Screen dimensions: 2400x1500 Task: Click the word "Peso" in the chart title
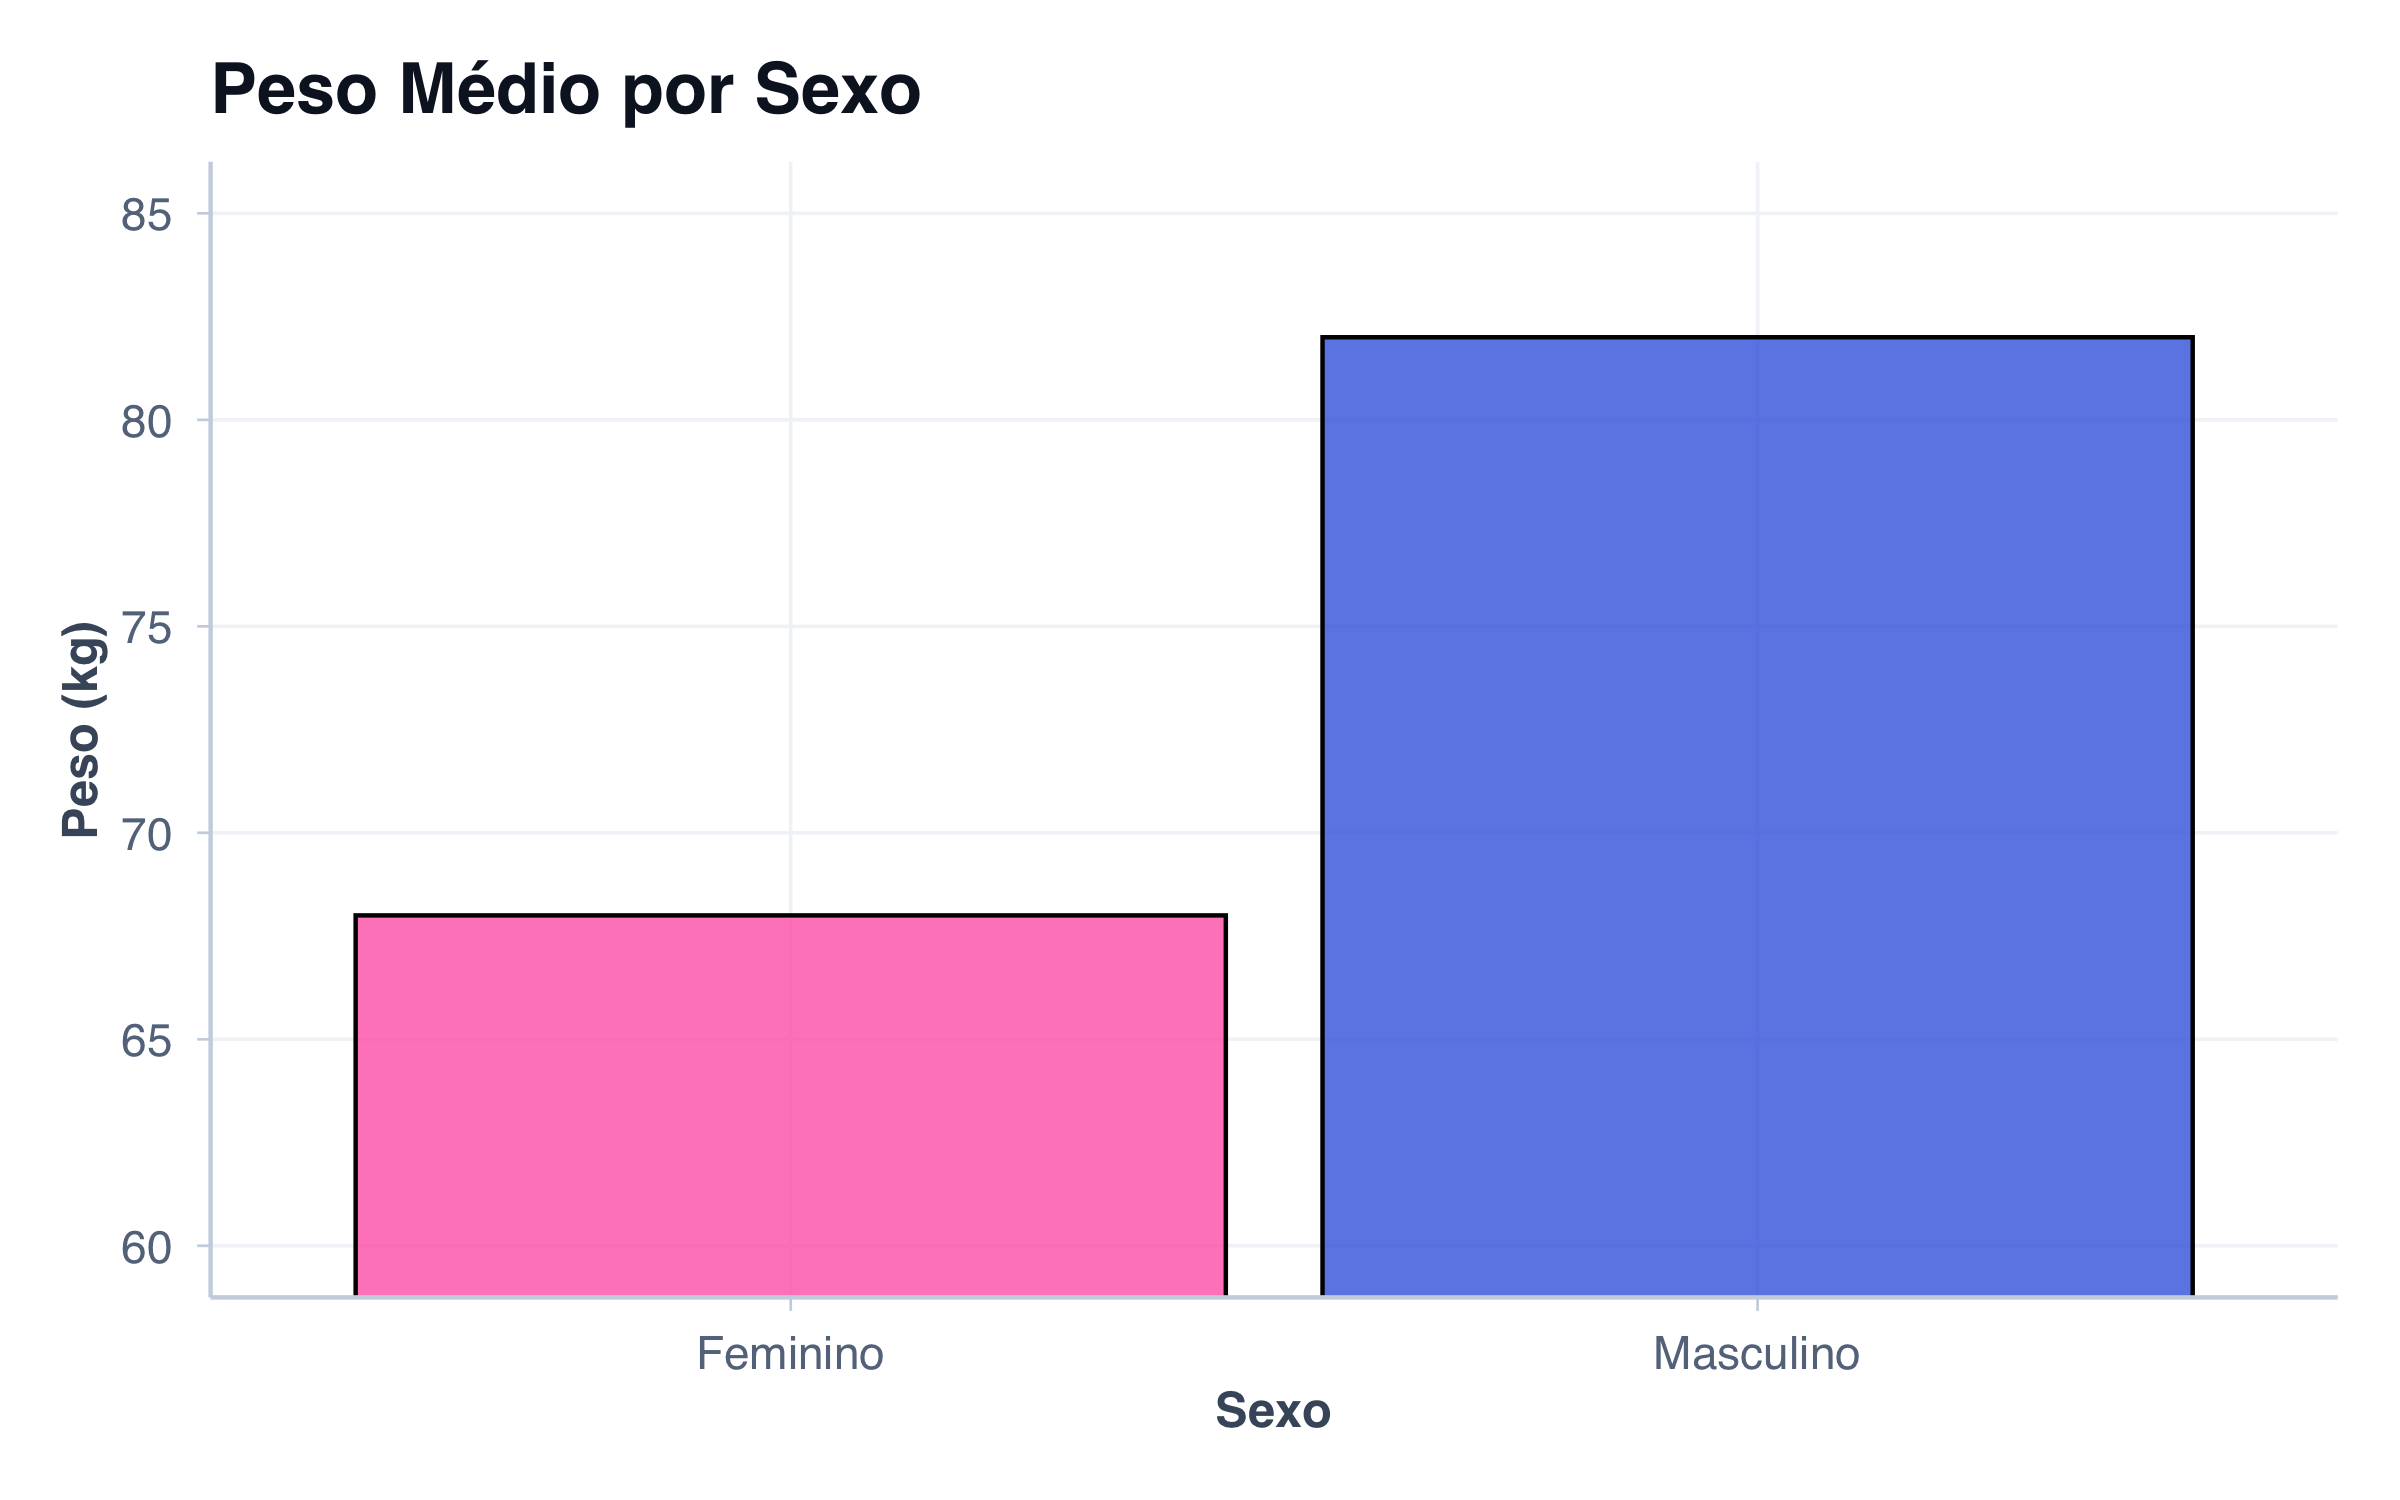(294, 90)
